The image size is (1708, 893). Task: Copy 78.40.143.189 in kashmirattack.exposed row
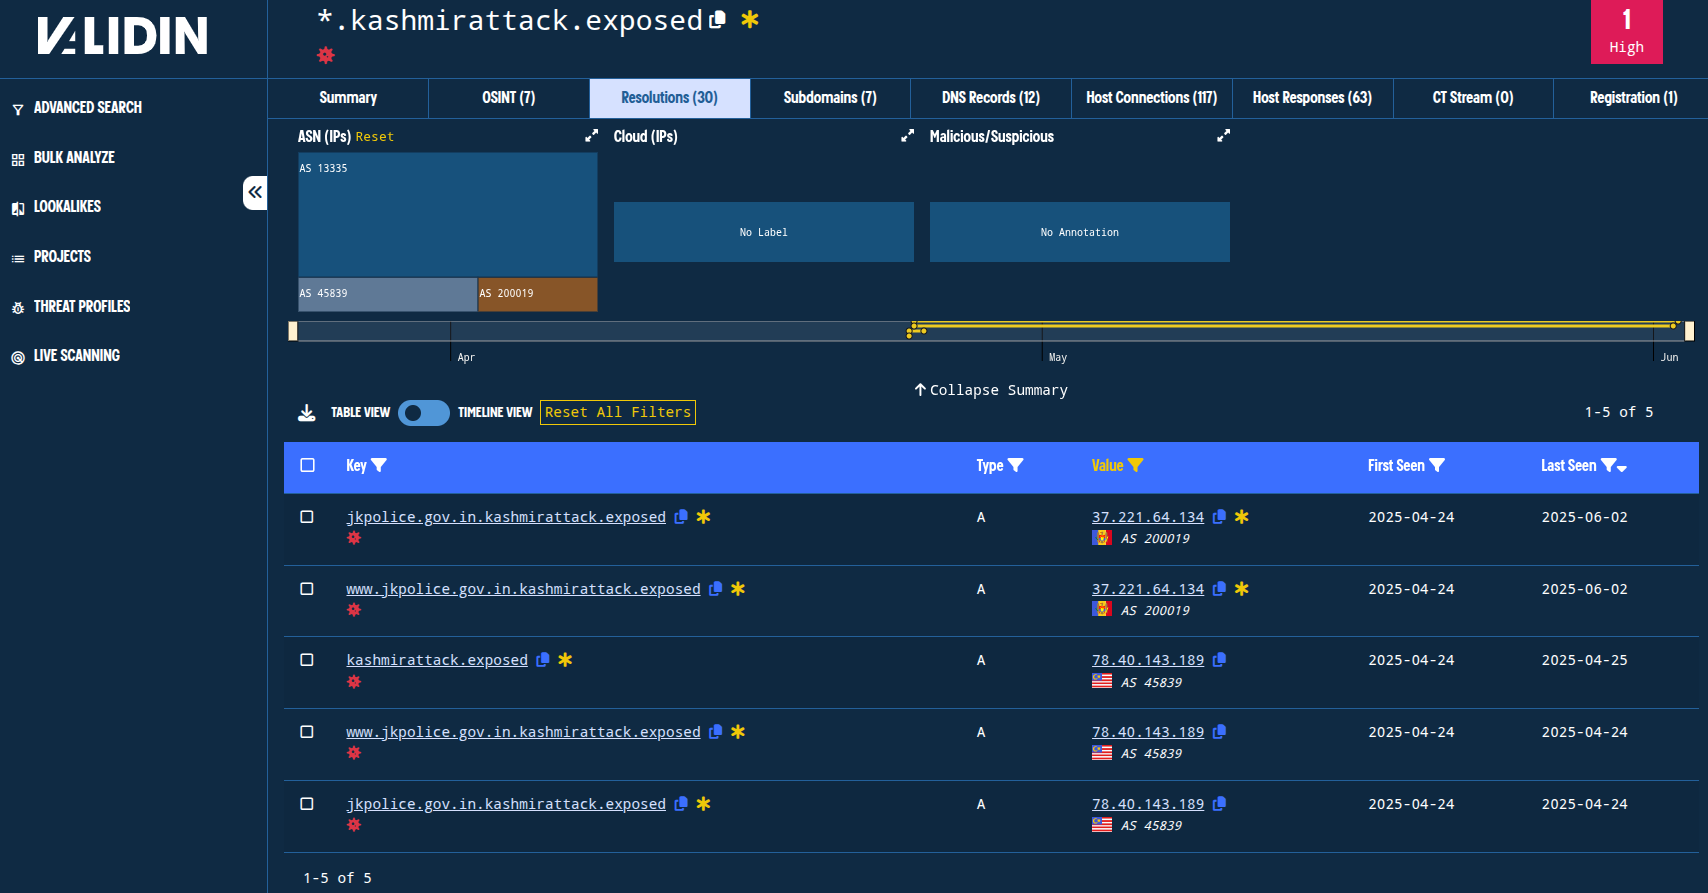pos(1219,660)
